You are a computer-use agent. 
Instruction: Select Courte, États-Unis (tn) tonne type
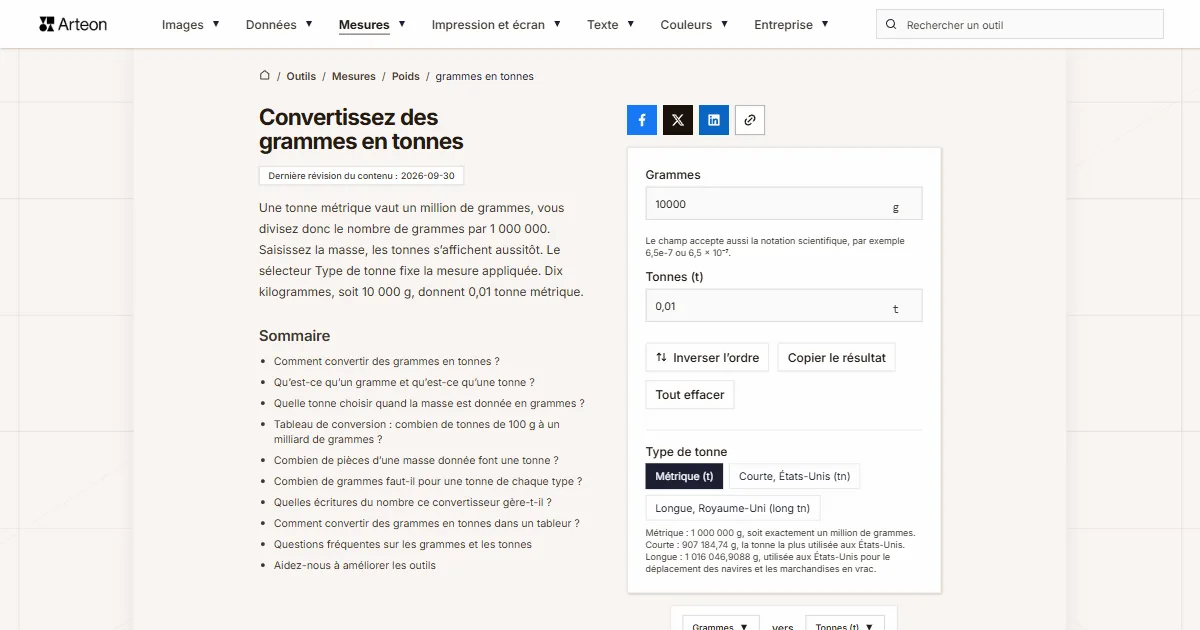[795, 476]
